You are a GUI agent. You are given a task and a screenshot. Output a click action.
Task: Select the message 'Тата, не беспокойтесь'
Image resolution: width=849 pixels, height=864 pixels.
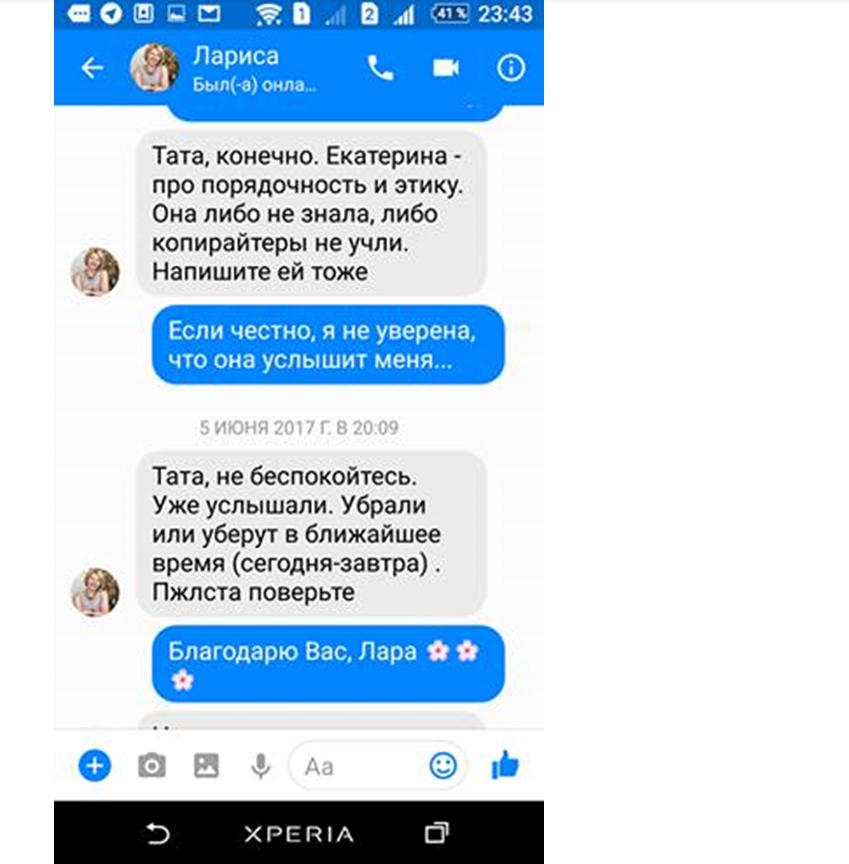tap(311, 533)
